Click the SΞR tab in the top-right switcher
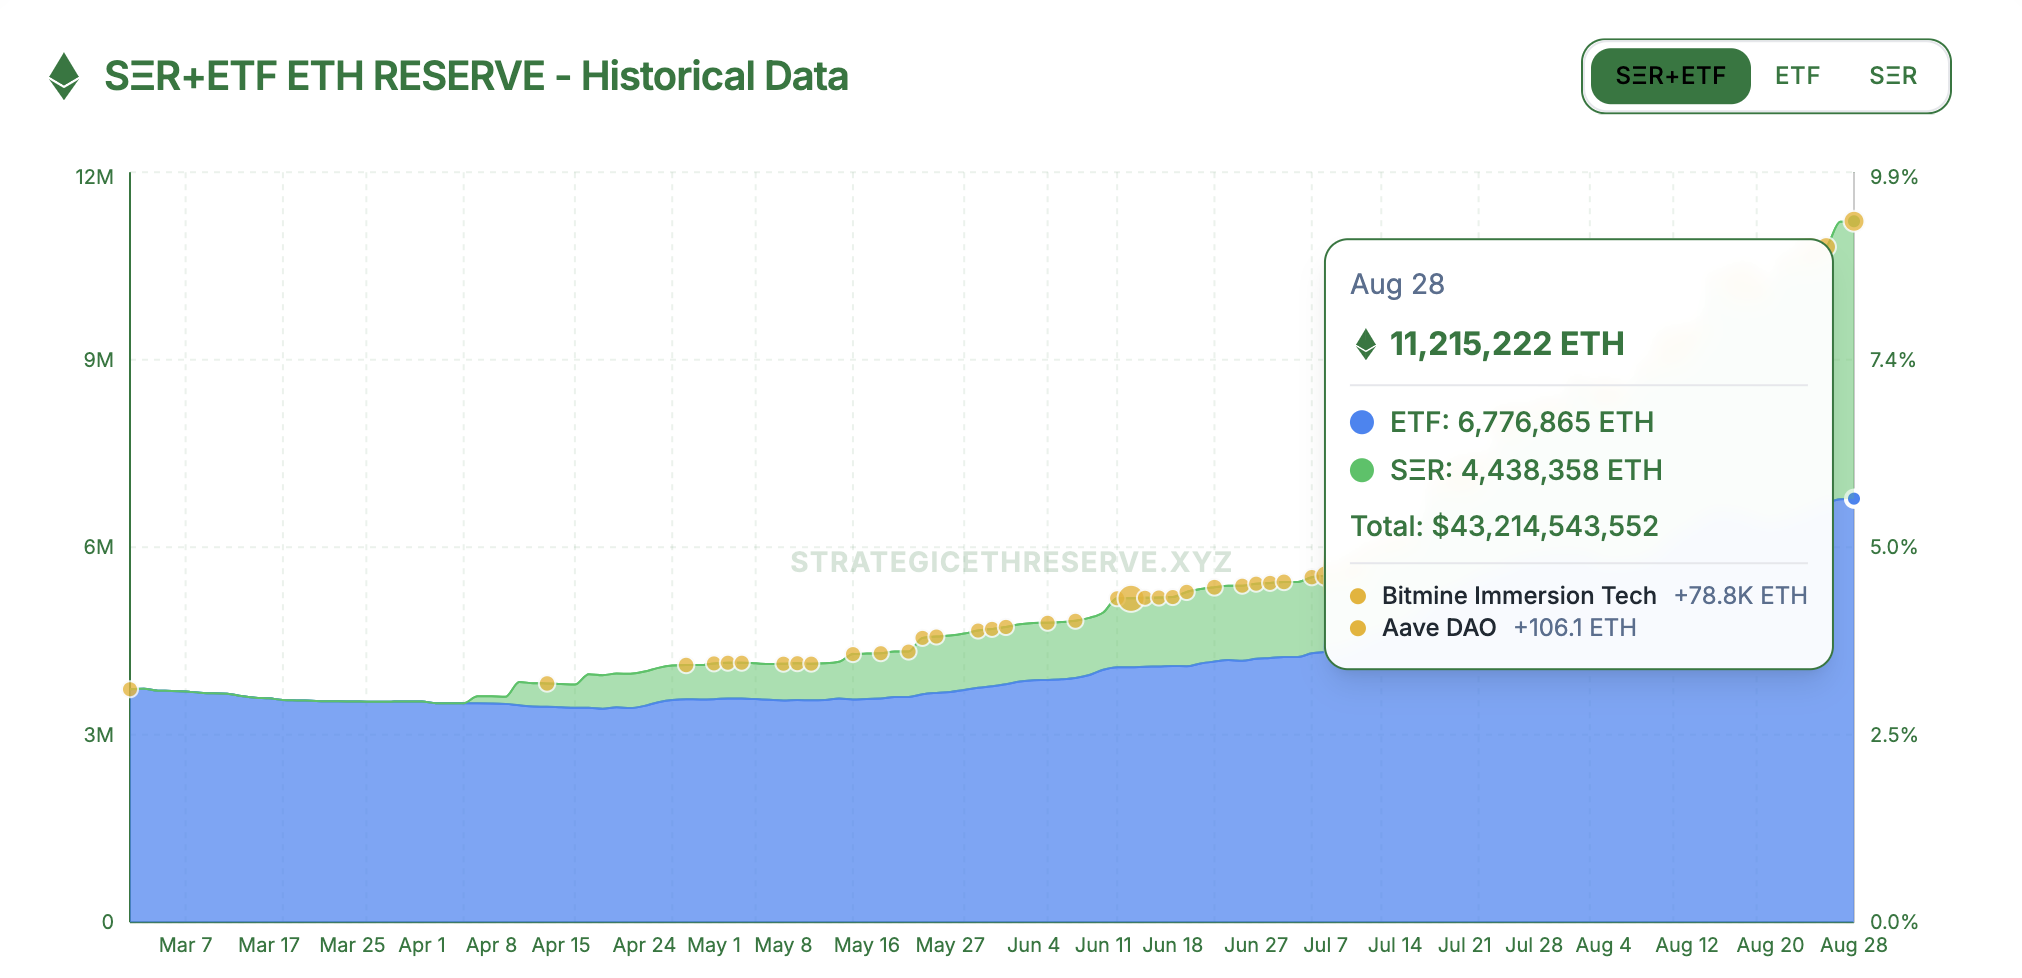 (x=1892, y=75)
